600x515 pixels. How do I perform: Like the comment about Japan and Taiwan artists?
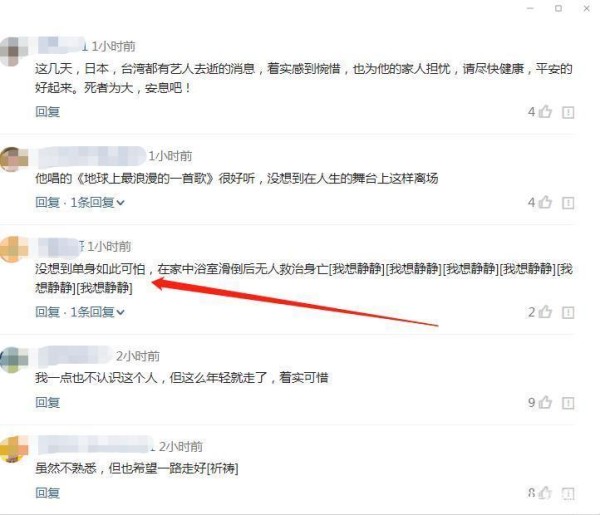(x=545, y=112)
